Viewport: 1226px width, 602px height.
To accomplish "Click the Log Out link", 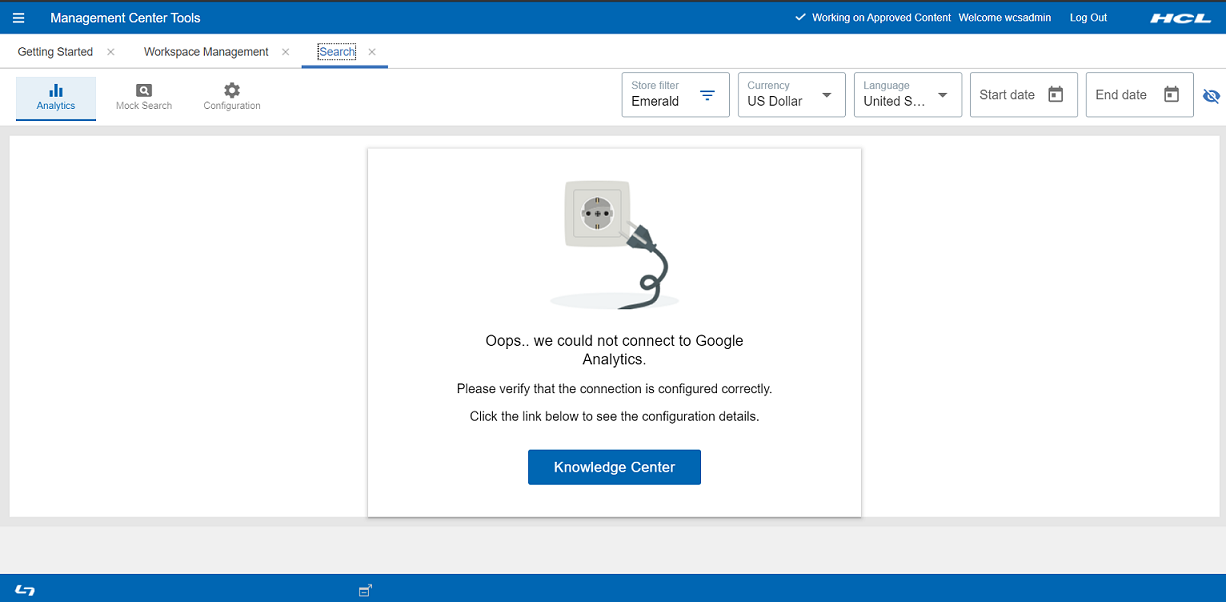I will coord(1088,18).
